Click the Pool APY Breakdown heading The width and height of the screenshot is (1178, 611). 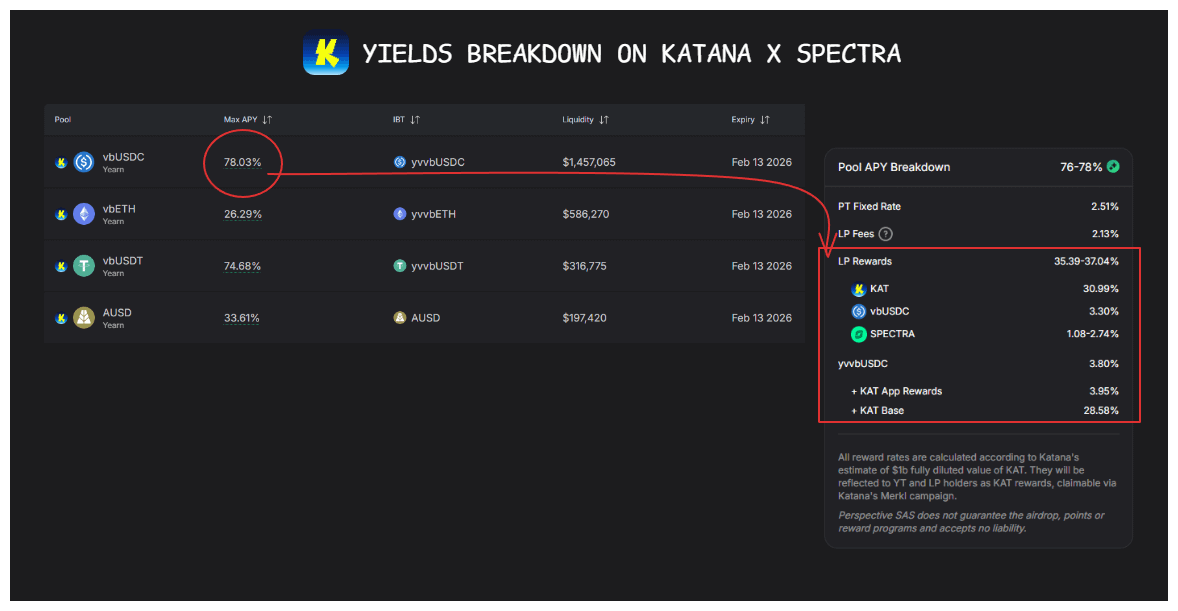(x=894, y=167)
